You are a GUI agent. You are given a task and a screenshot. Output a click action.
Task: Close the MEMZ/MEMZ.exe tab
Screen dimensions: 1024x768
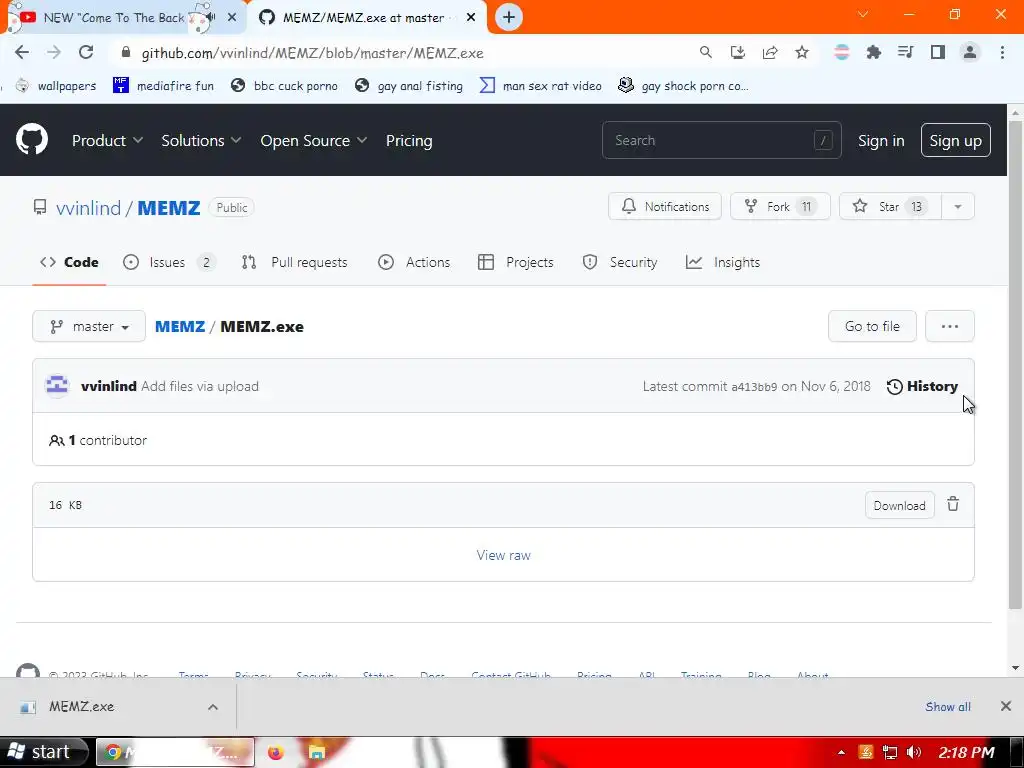pyautogui.click(x=471, y=18)
